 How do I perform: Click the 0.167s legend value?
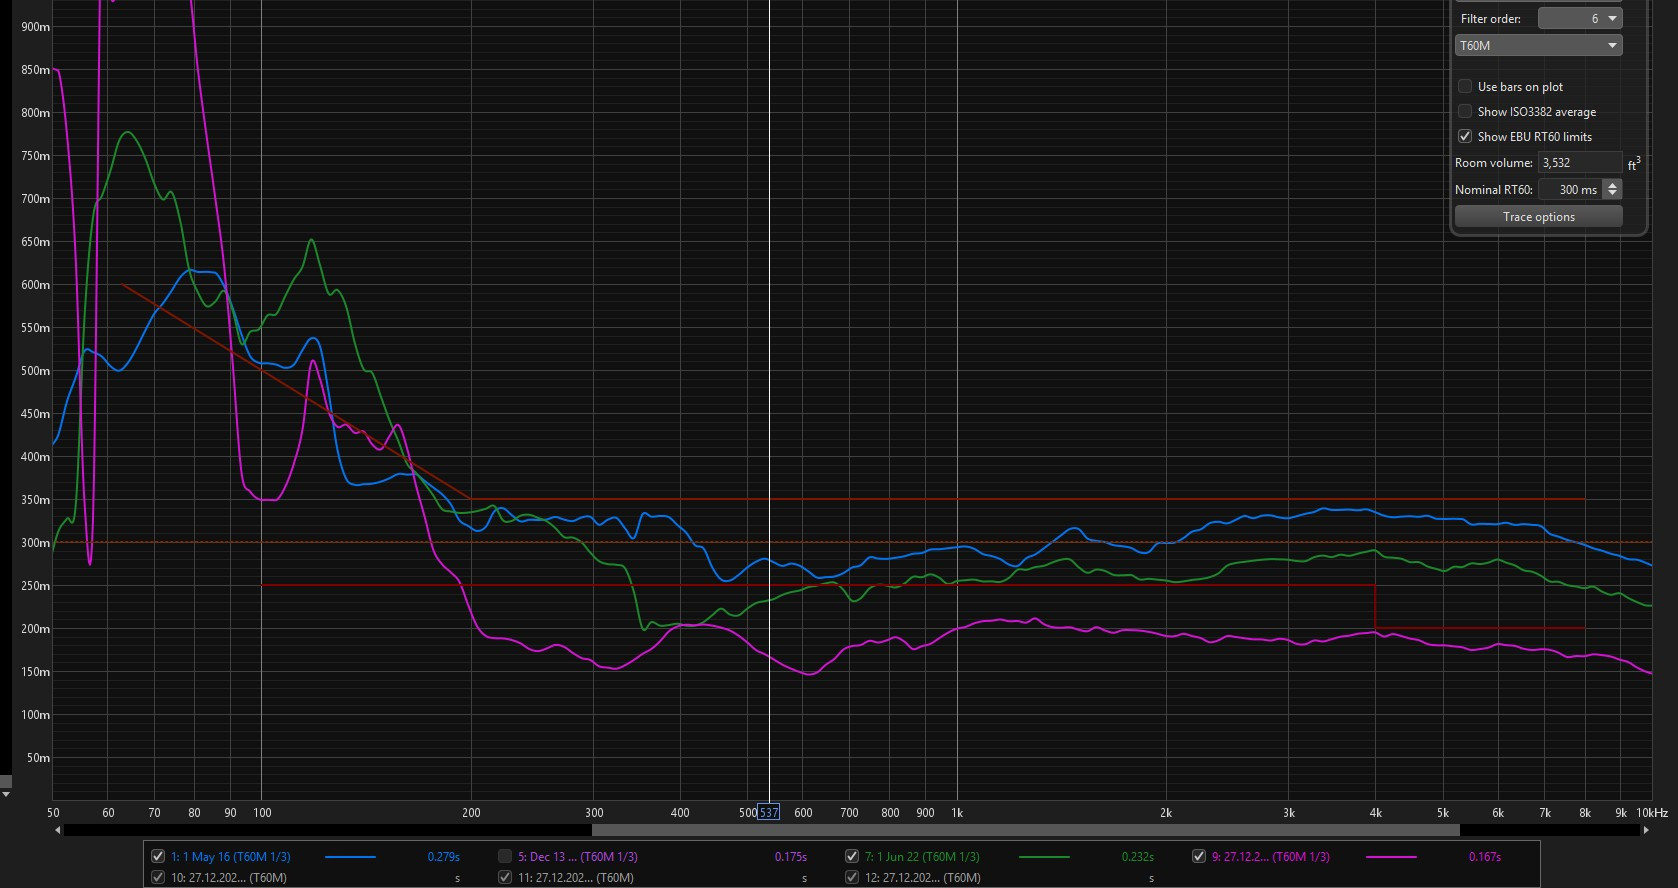(1485, 857)
